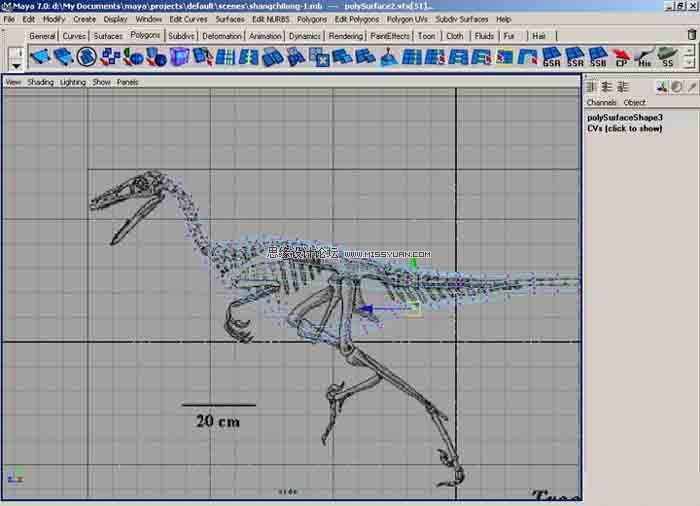This screenshot has width=700, height=506.
Task: Open the Shading panel menu
Action: (x=40, y=82)
